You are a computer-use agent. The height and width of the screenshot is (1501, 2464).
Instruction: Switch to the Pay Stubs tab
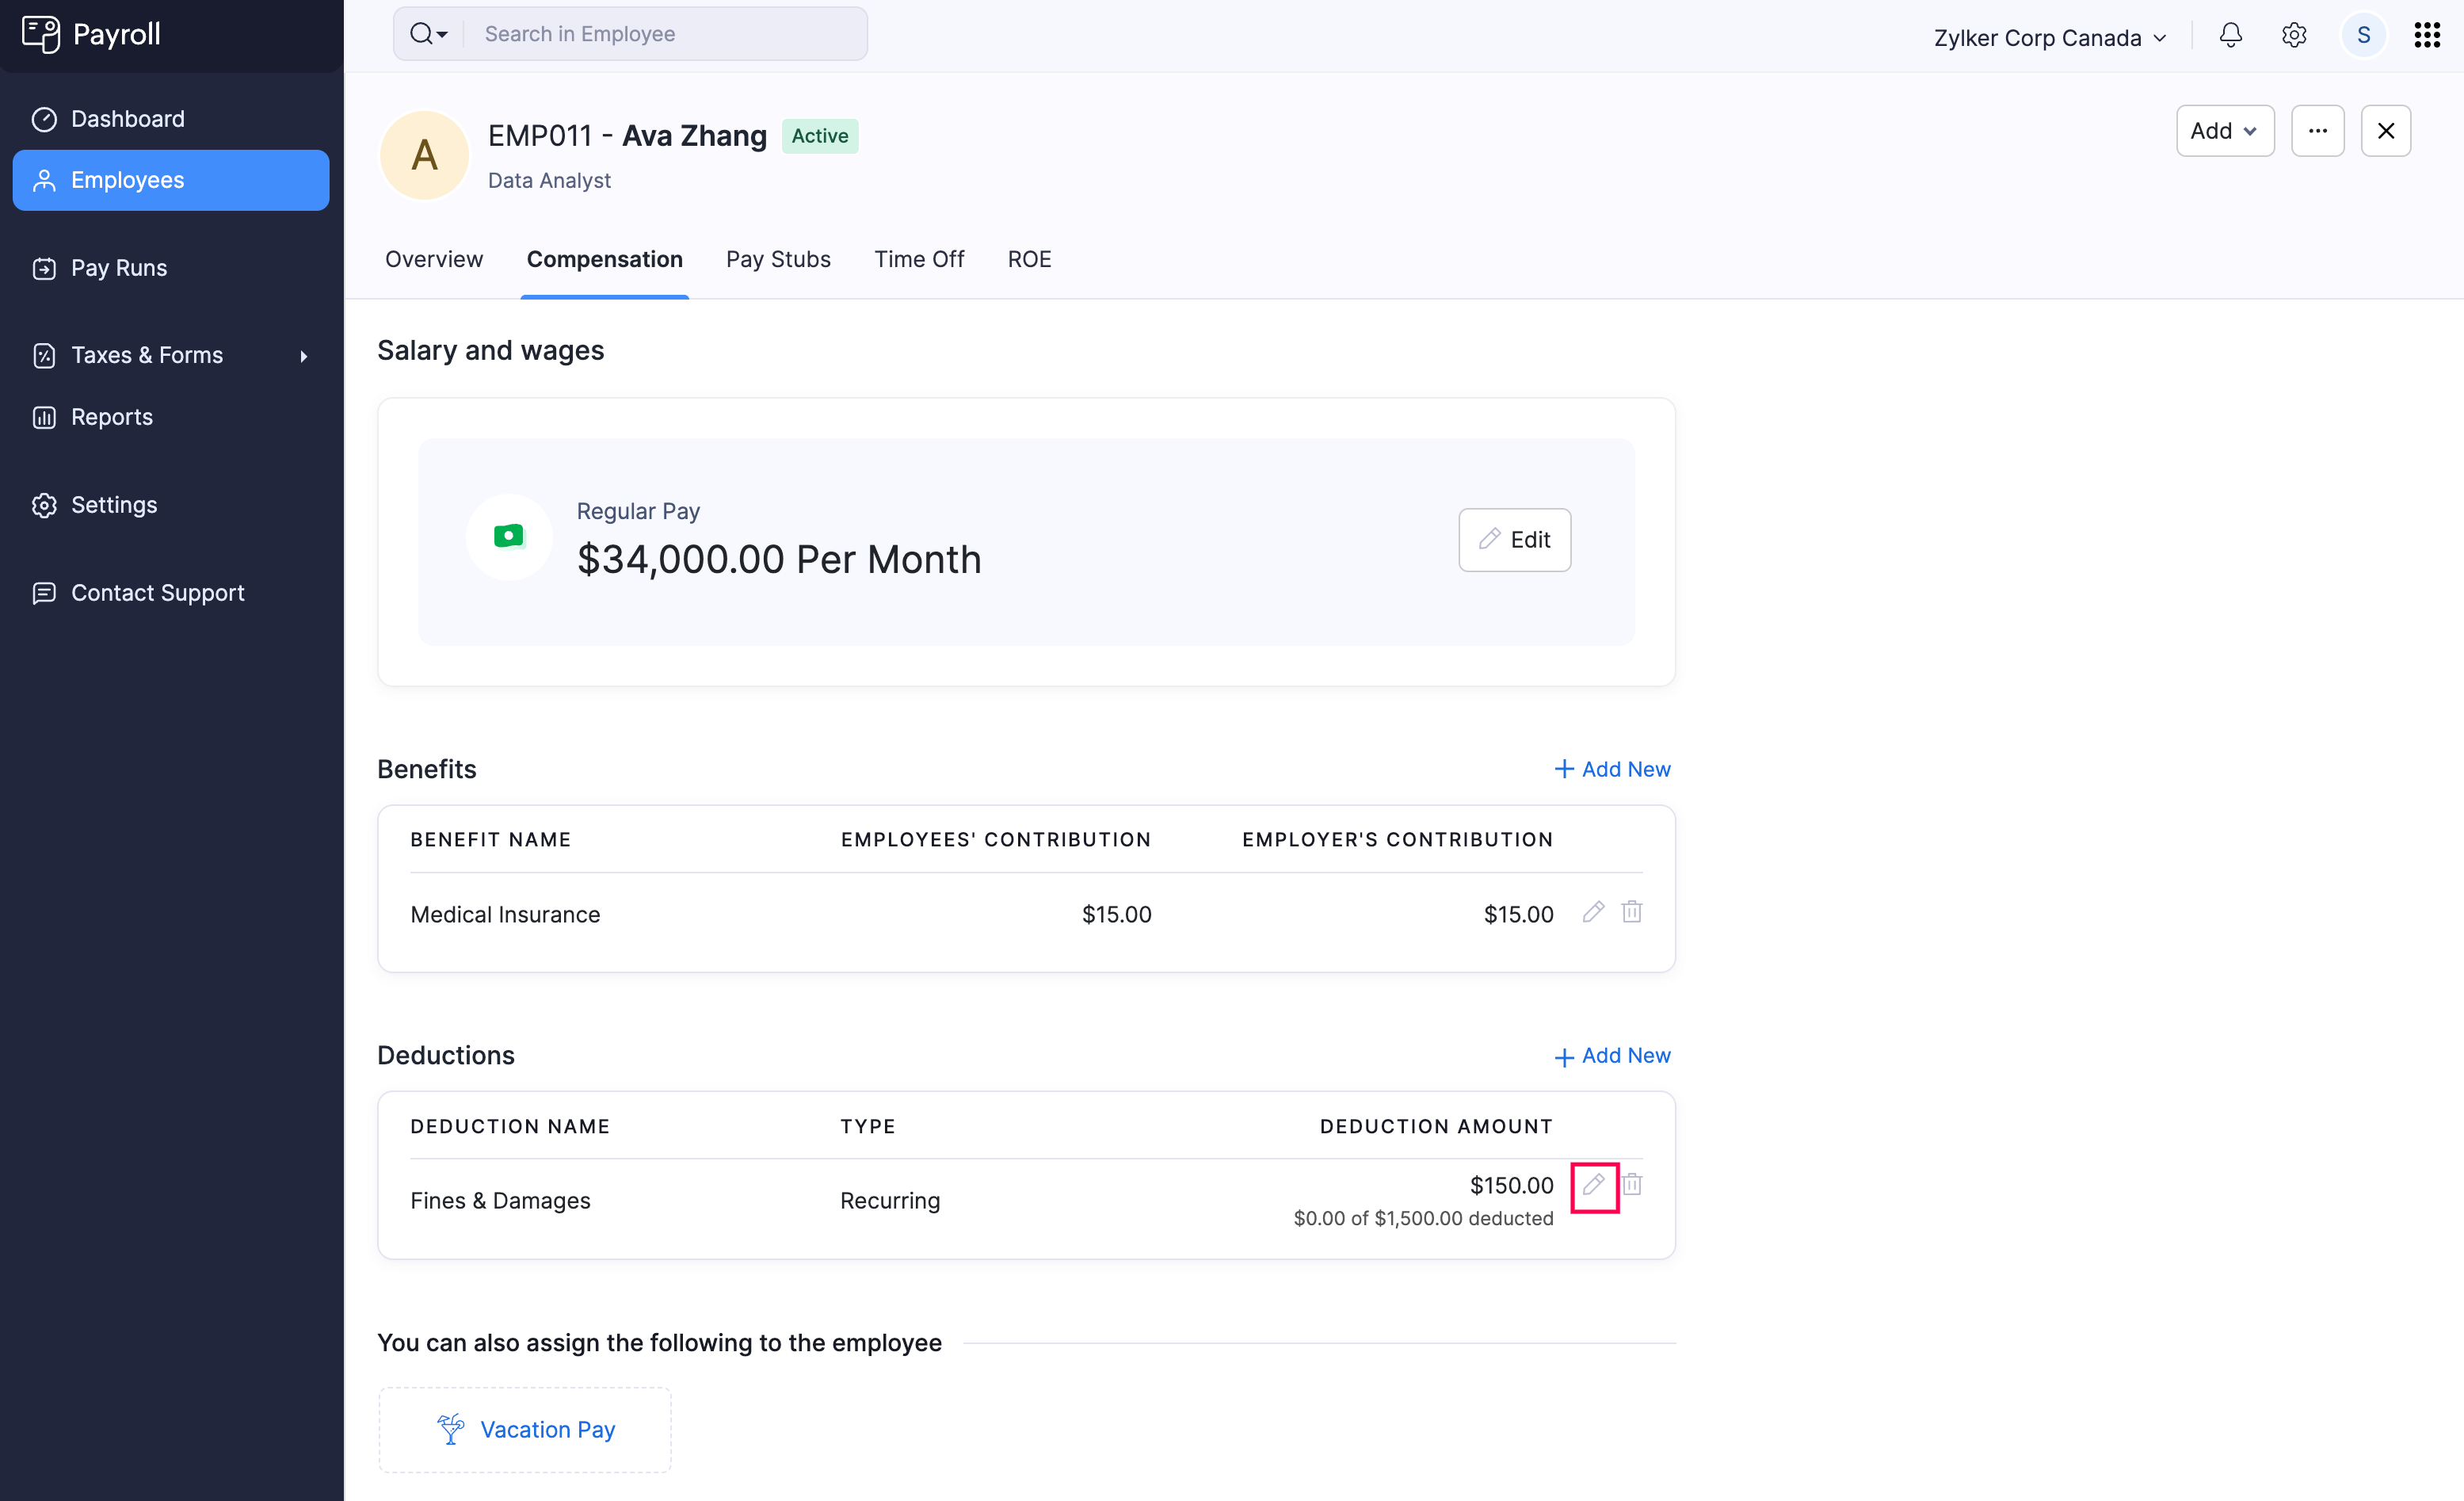click(x=778, y=259)
